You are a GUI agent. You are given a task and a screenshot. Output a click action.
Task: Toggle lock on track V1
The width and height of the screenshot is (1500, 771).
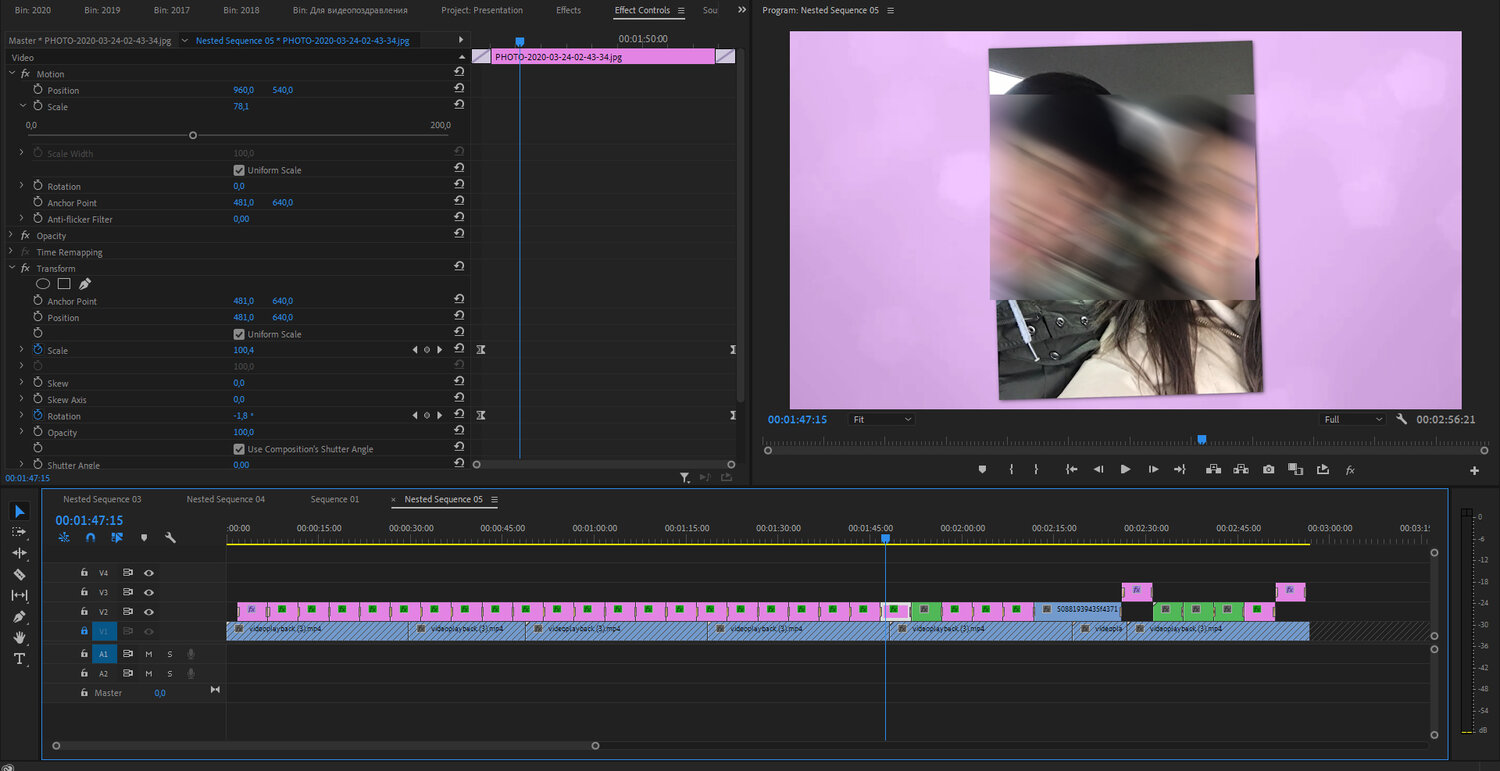click(x=84, y=631)
